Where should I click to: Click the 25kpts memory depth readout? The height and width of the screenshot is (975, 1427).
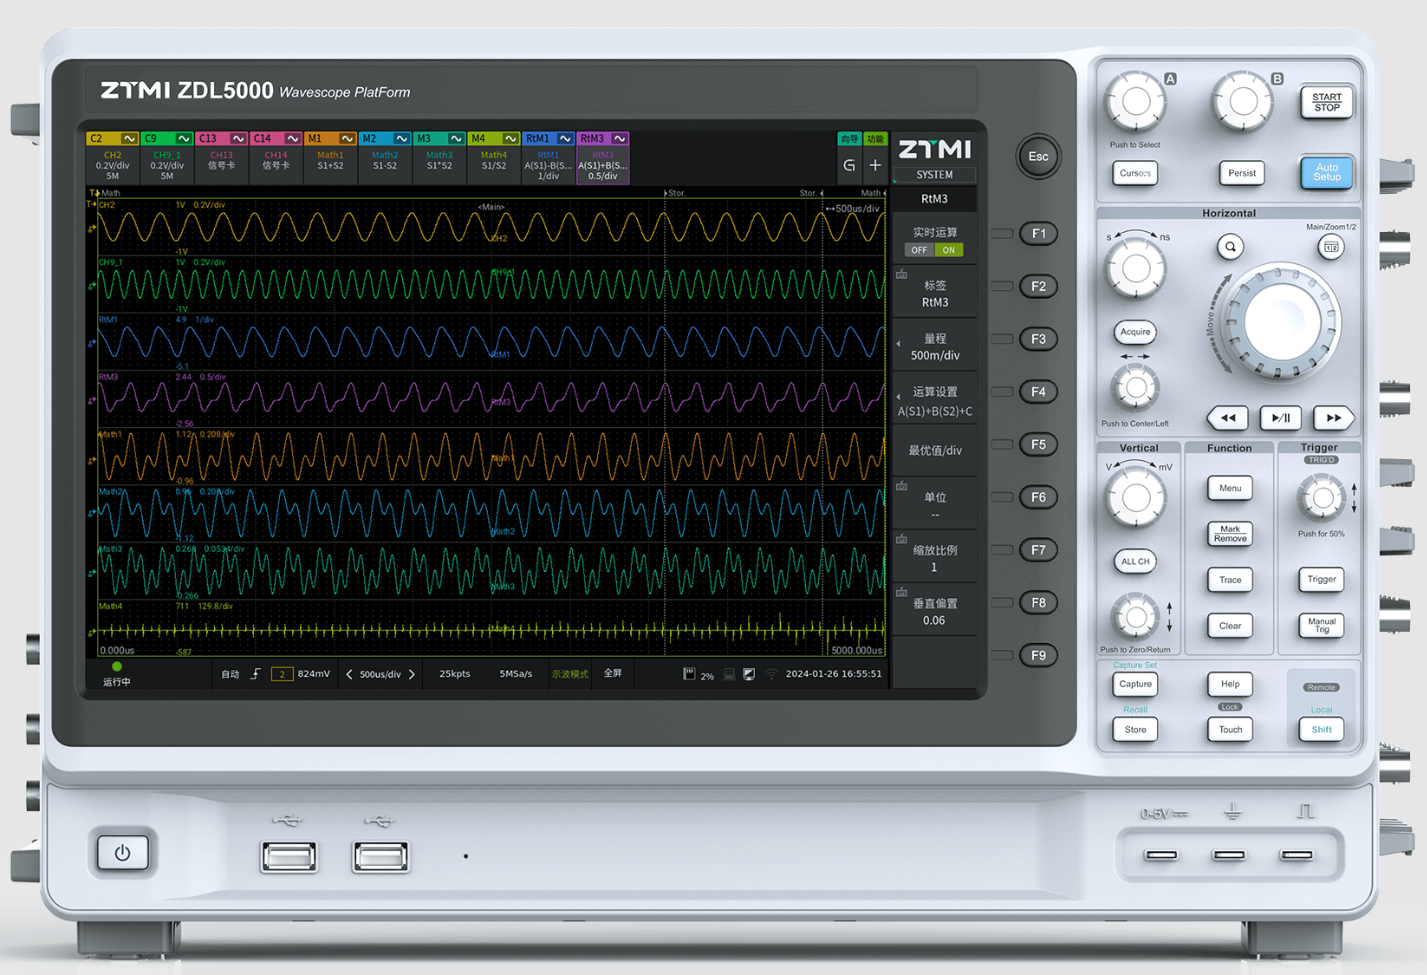pos(454,674)
